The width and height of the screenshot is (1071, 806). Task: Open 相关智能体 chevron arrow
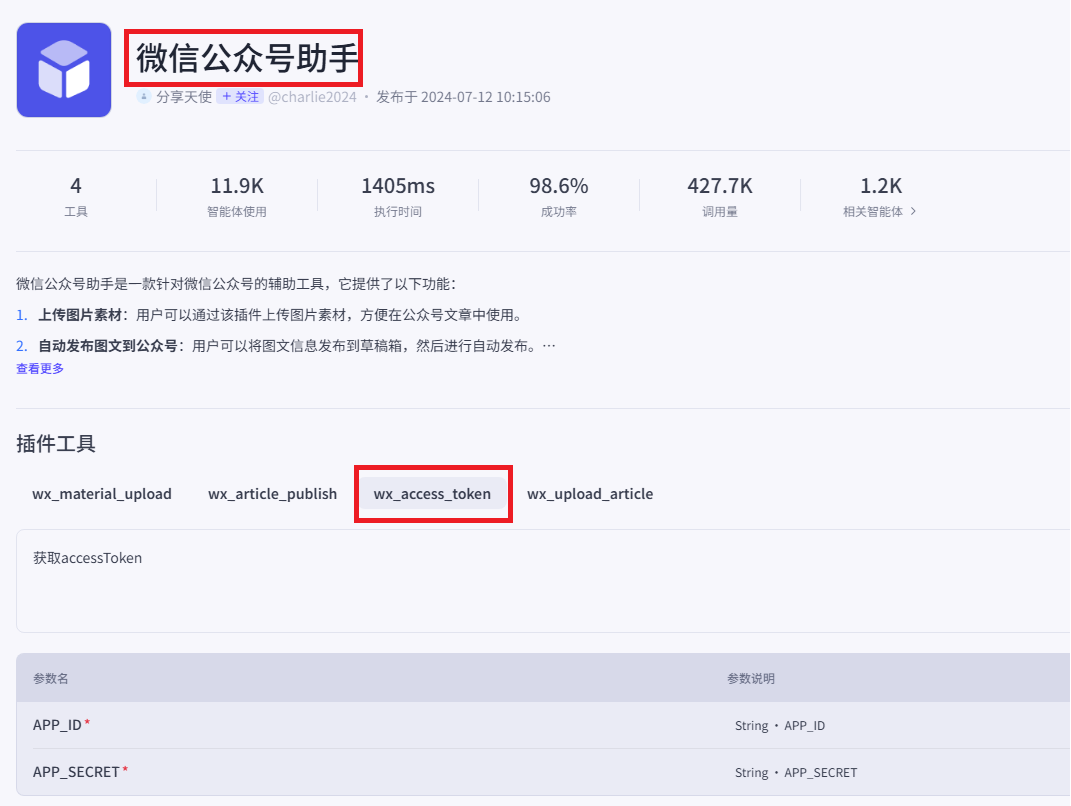click(913, 212)
